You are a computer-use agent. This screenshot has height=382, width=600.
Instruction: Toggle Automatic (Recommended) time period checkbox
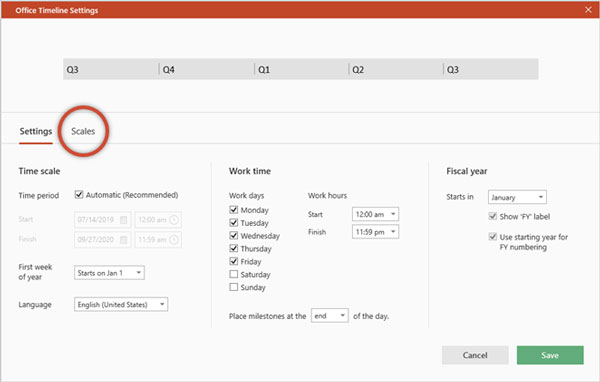point(79,194)
